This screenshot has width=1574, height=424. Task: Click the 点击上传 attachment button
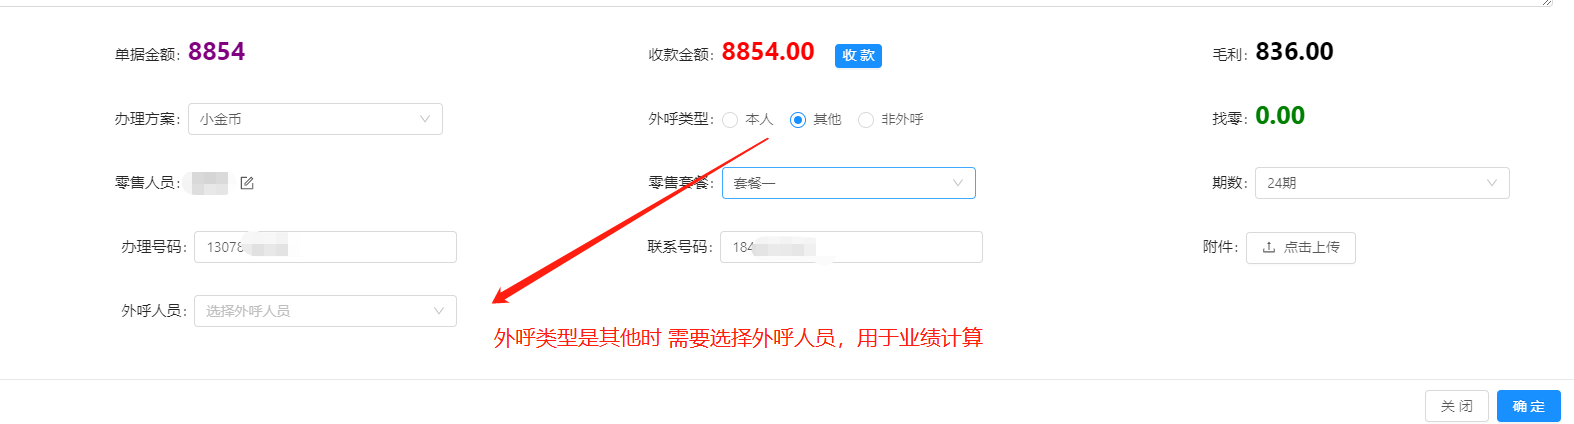click(1301, 247)
